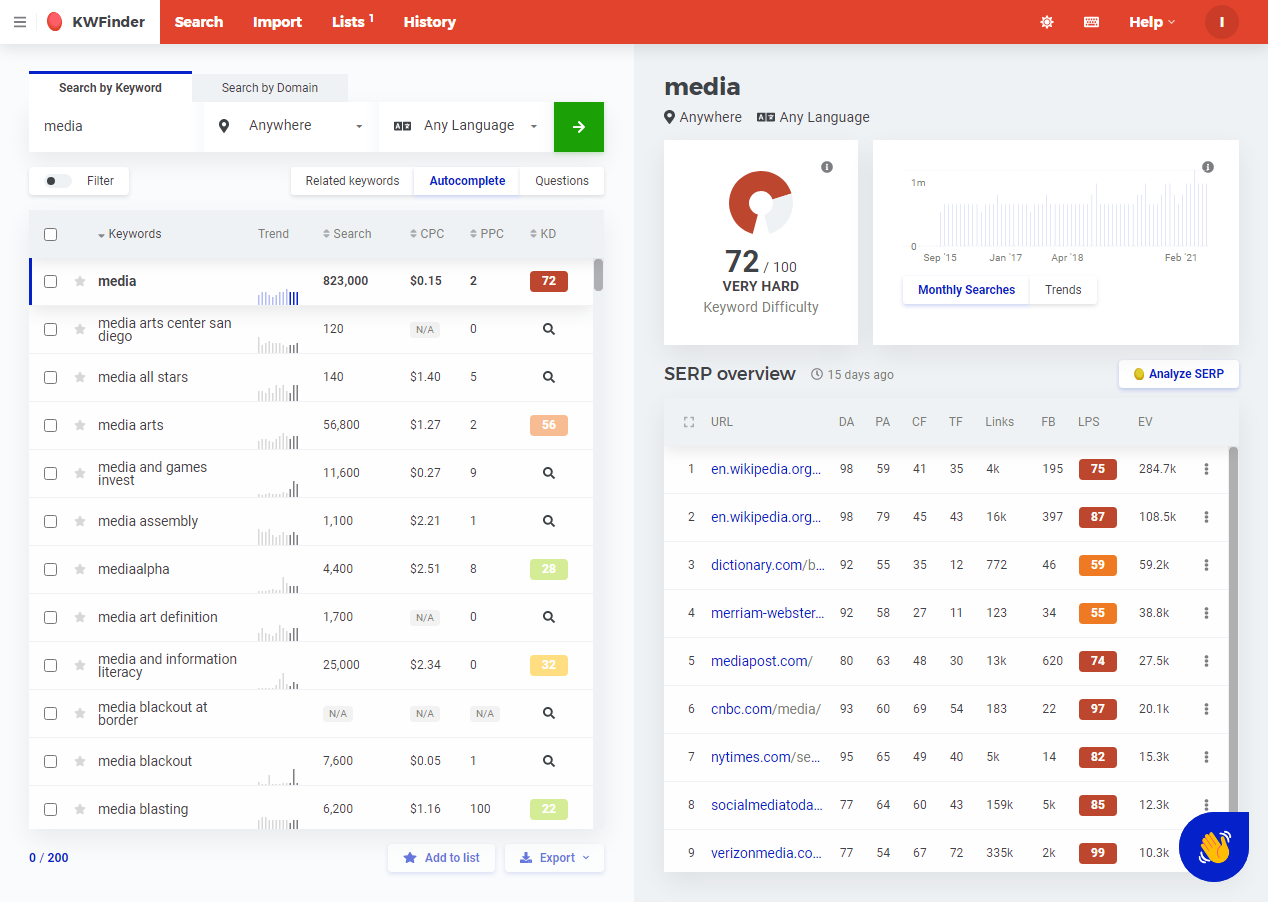Screen dimensions: 1268x902
Task: Open the chat support widget
Action: point(1214,846)
